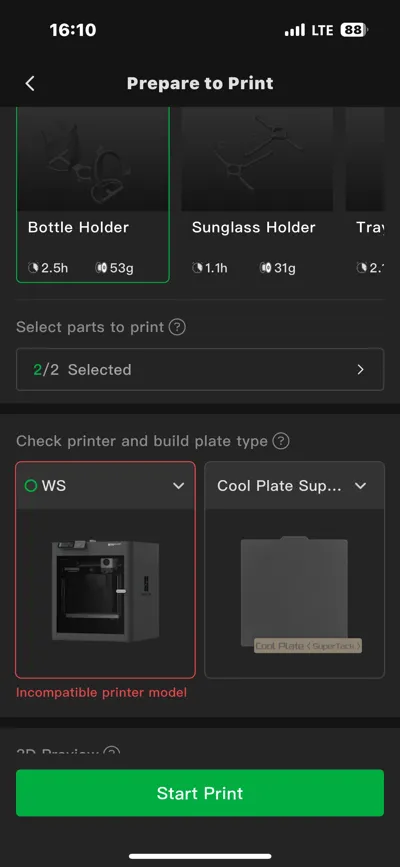This screenshot has width=400, height=867.
Task: Tap the Start Print button
Action: pos(200,793)
